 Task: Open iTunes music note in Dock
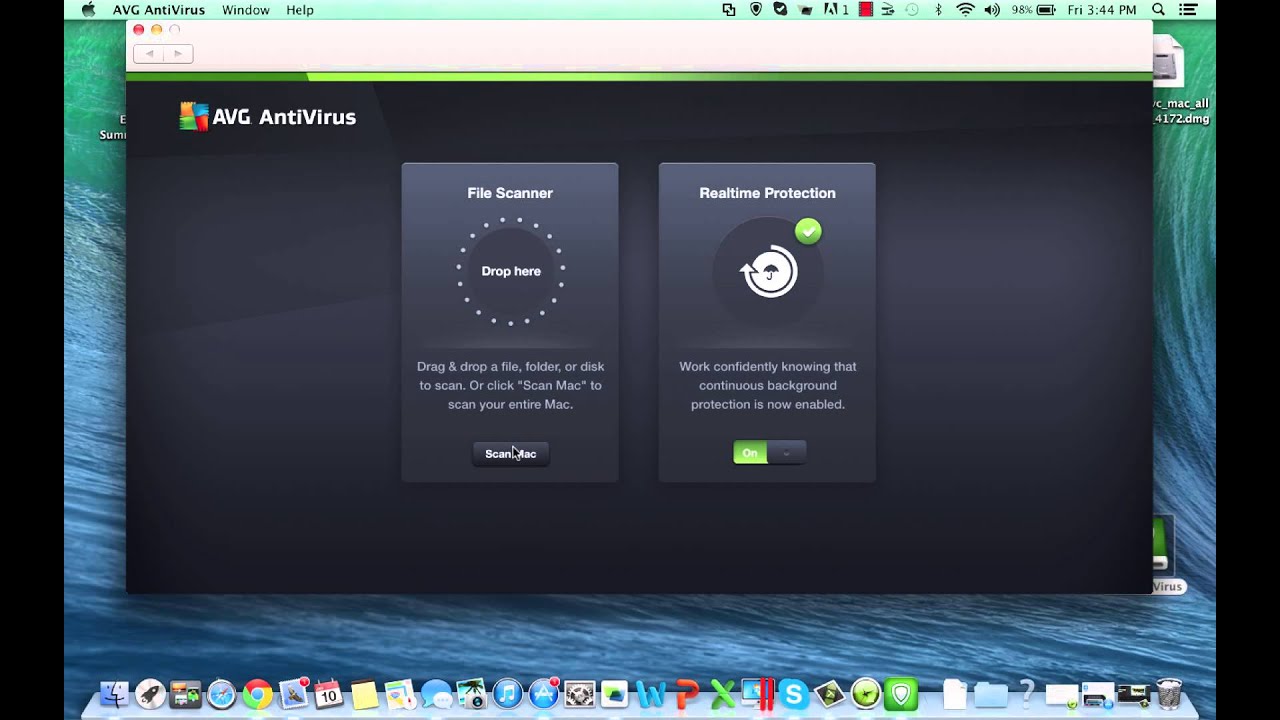(x=508, y=694)
